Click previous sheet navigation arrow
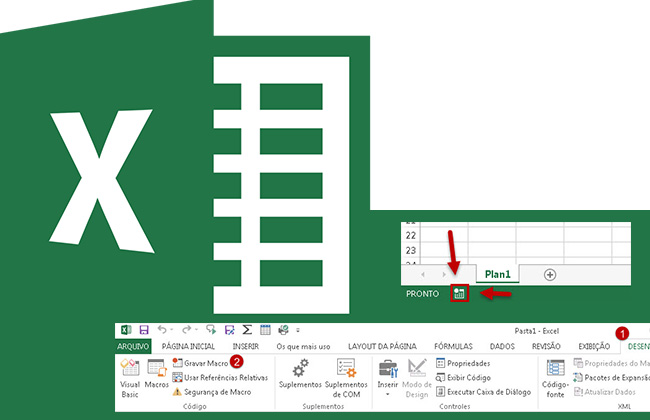Screen dimensions: 650x420 pos(423,274)
